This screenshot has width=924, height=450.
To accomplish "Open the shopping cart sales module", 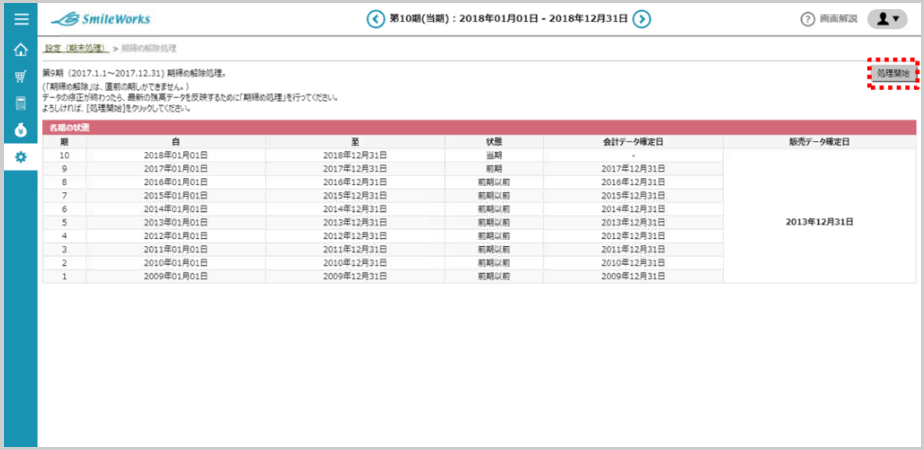I will point(20,76).
